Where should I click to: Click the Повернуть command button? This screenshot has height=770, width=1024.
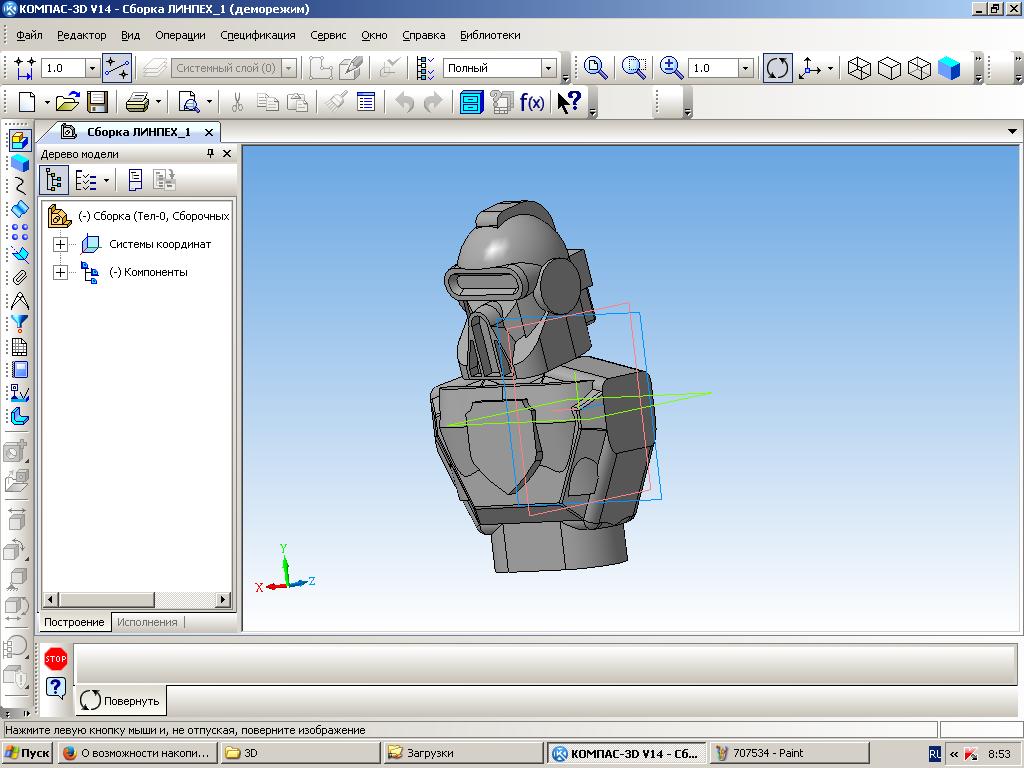point(121,701)
